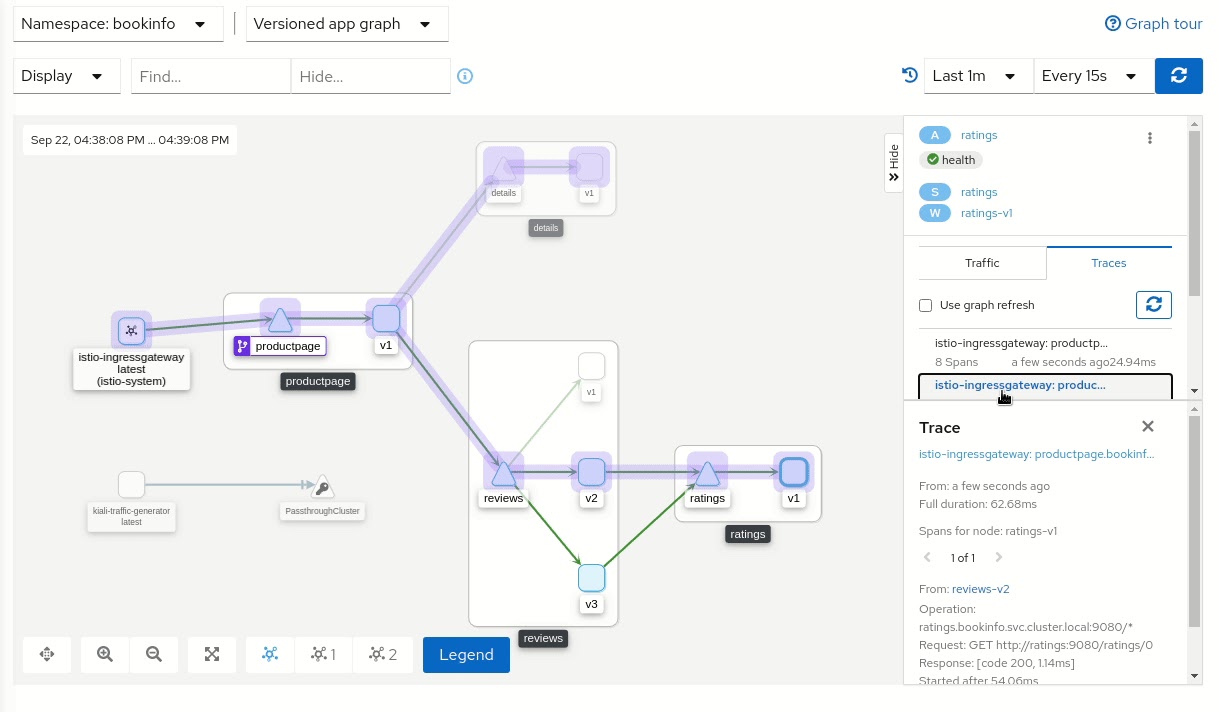This screenshot has width=1219, height=712.
Task: Select graph layout style 1
Action: point(323,654)
